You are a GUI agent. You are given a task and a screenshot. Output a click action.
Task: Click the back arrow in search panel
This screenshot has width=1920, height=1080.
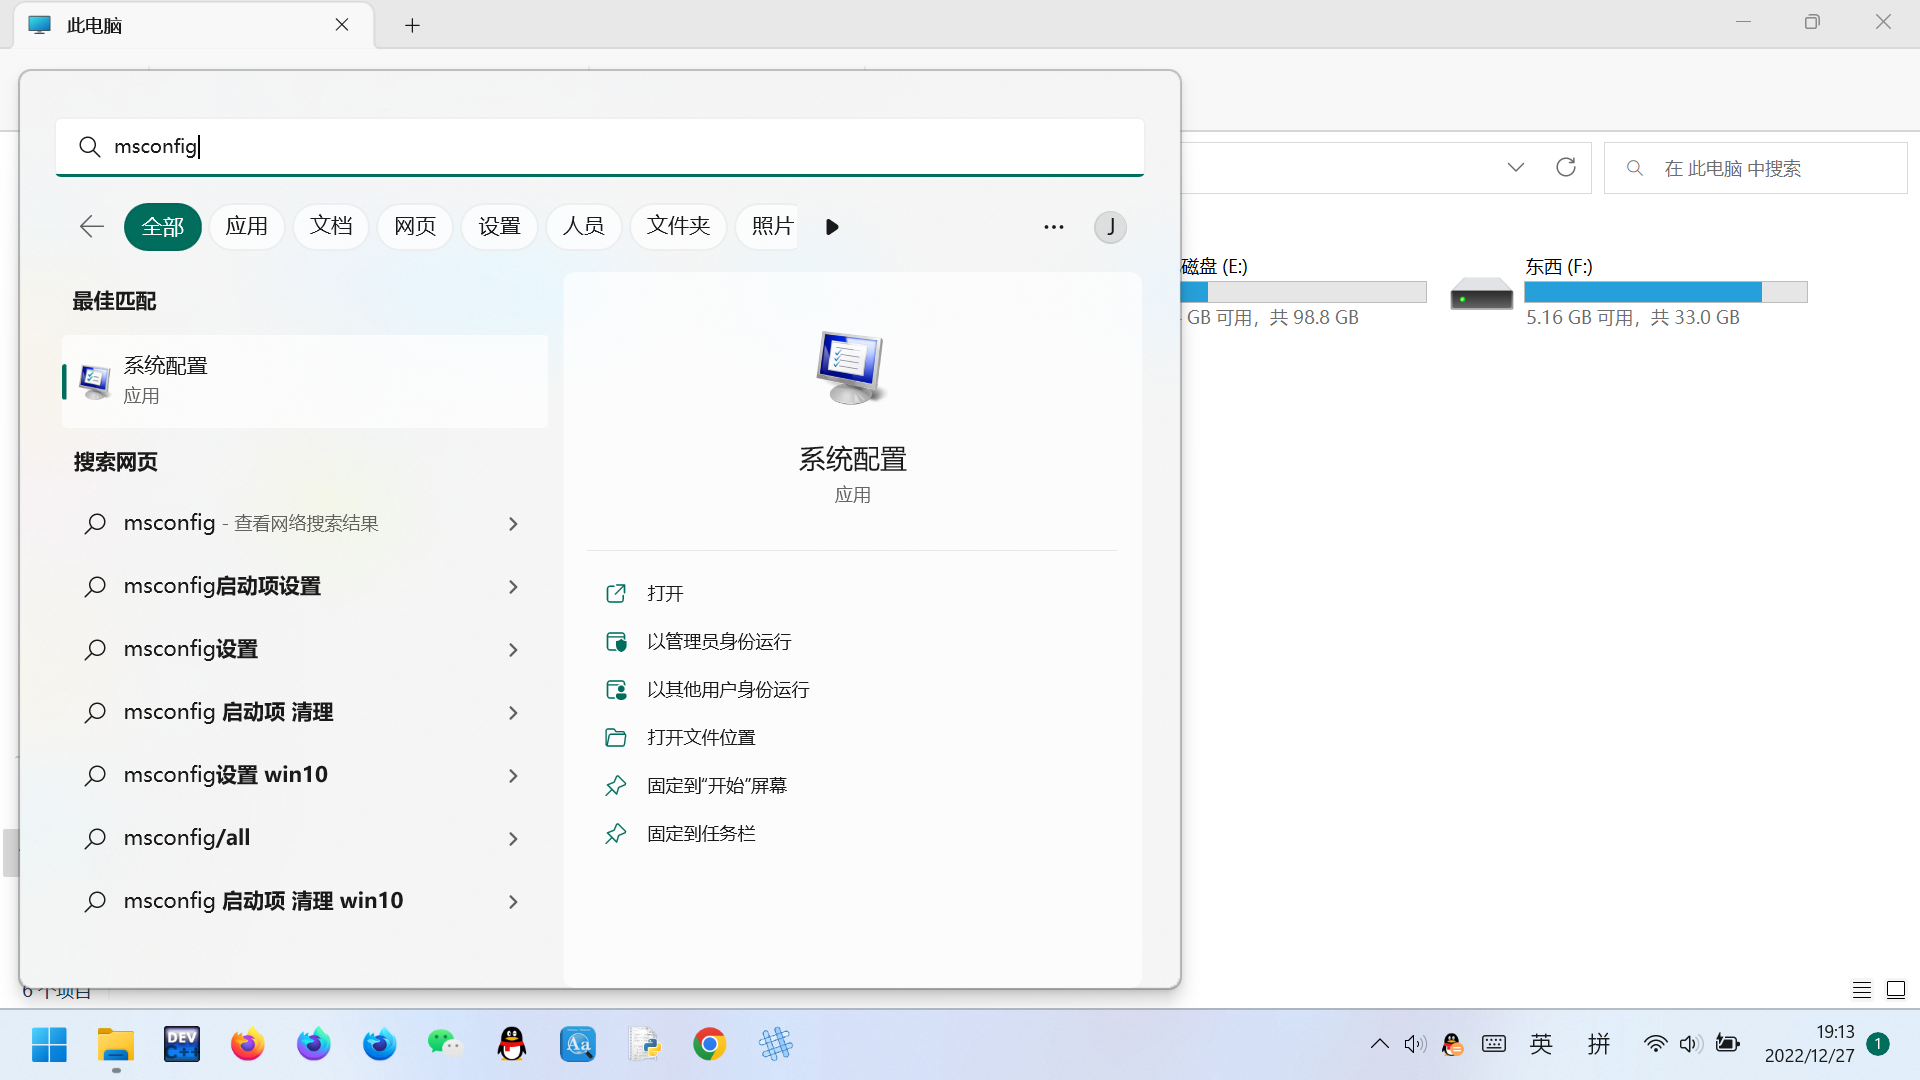91,227
